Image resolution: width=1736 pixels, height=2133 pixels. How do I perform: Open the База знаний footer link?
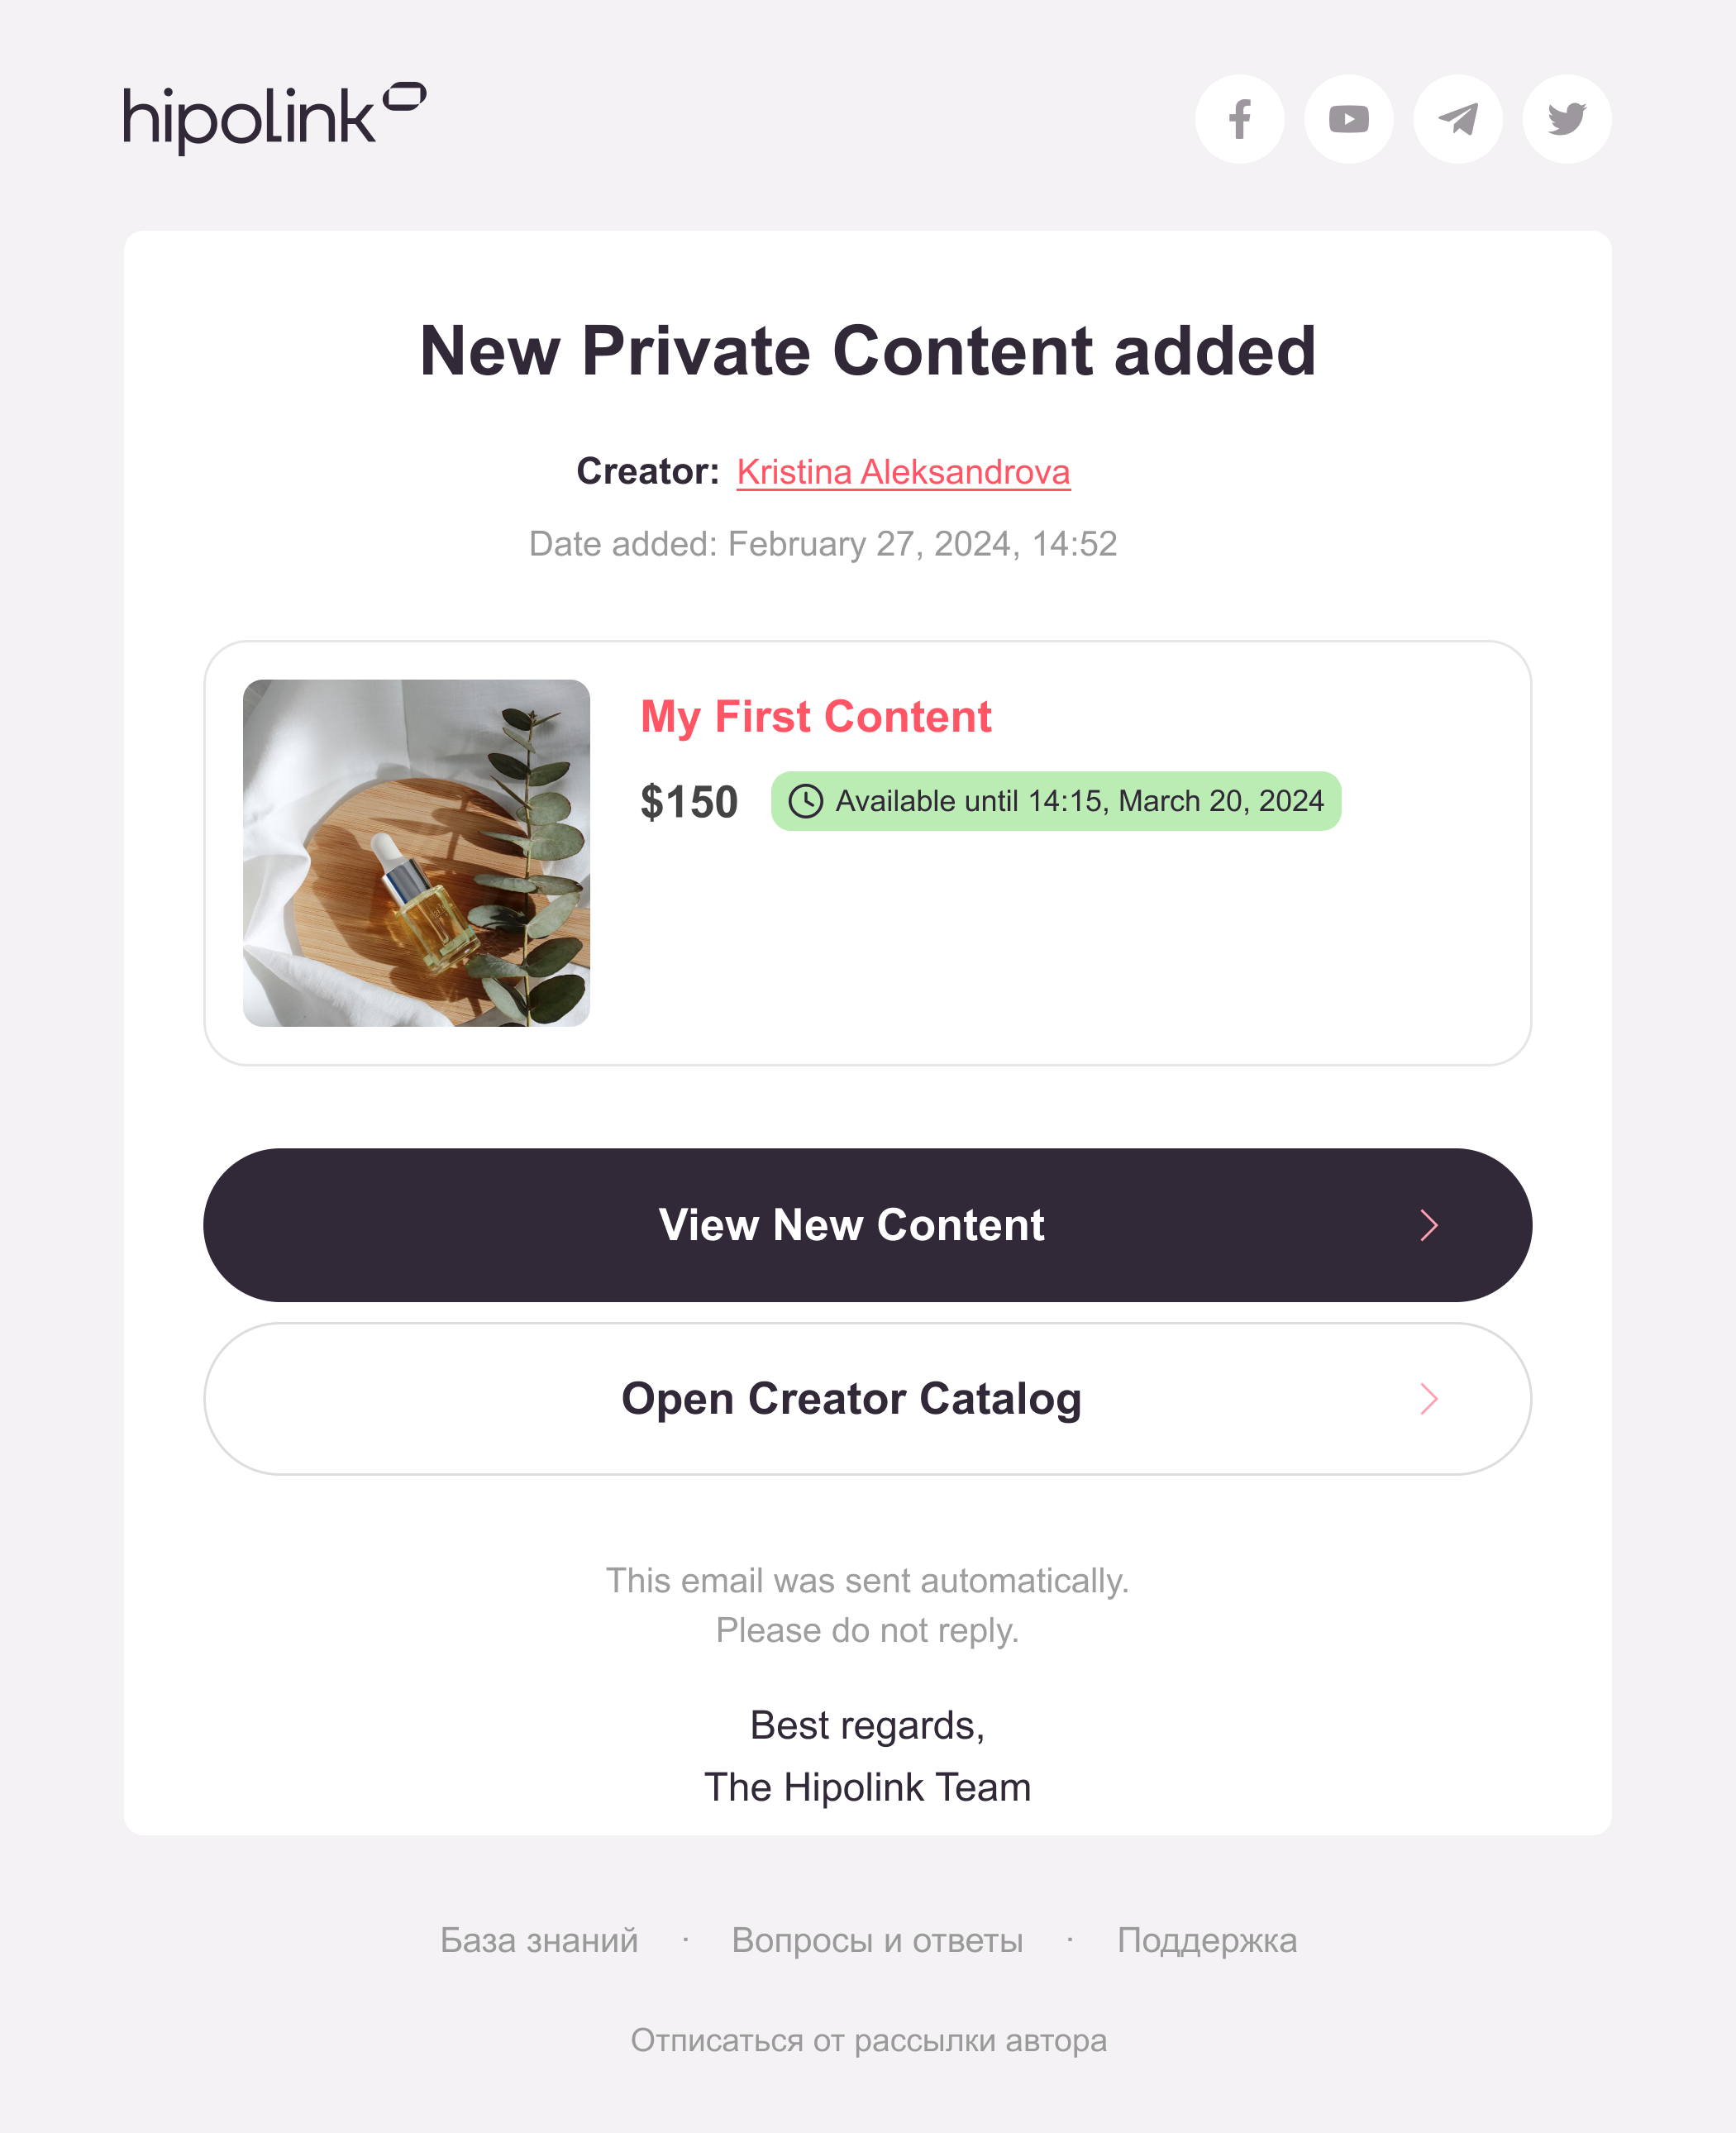(539, 1940)
